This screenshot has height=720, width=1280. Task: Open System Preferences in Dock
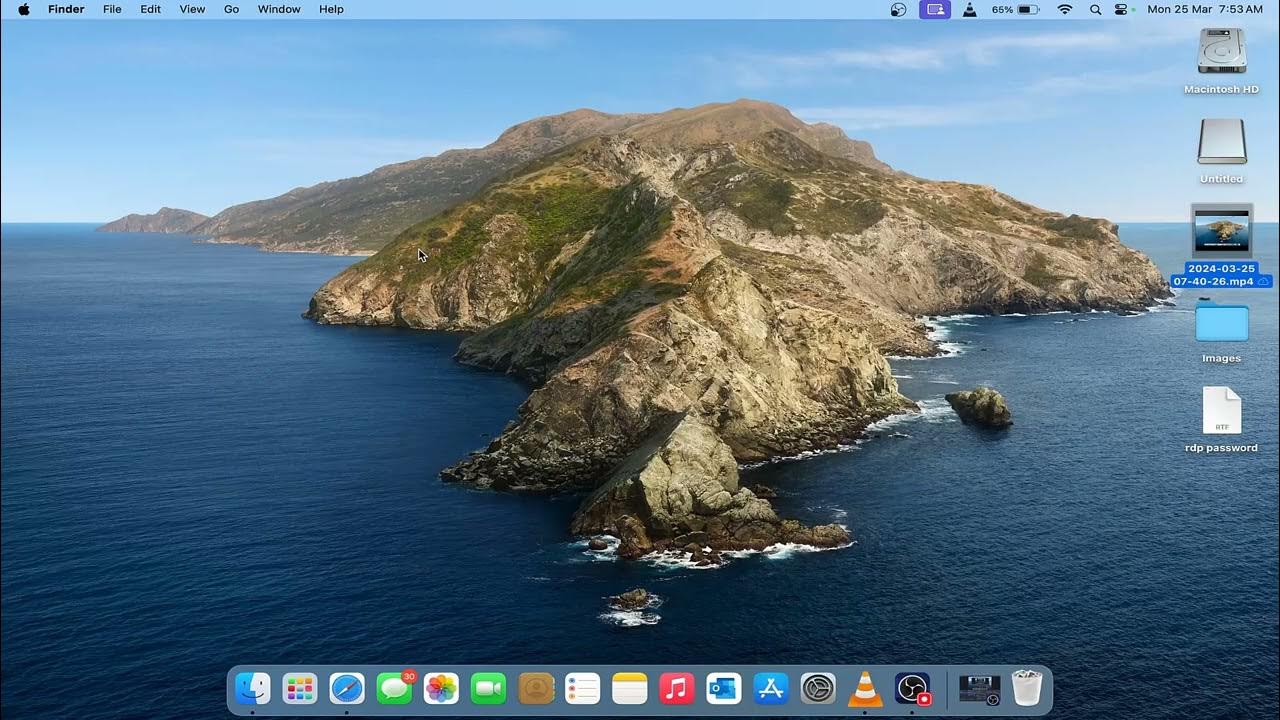click(818, 688)
